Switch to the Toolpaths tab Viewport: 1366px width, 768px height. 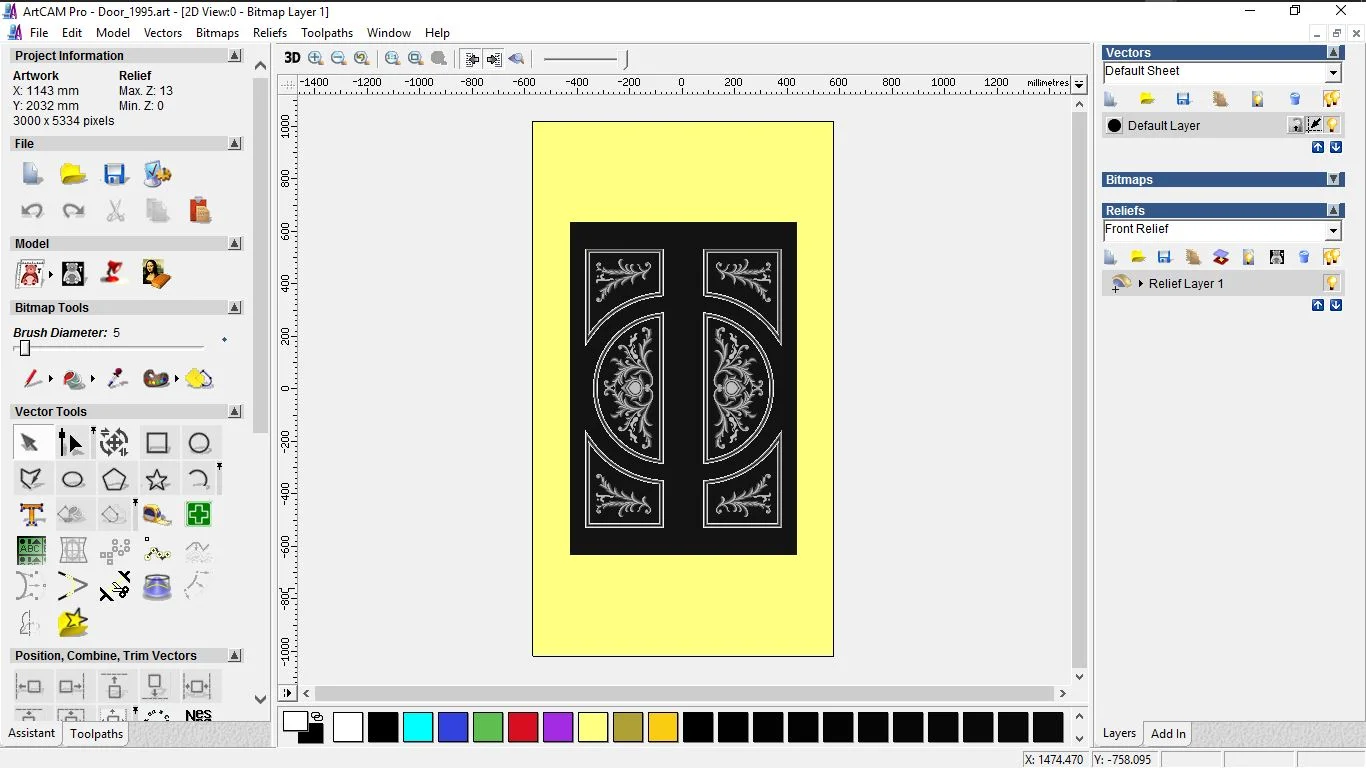96,733
